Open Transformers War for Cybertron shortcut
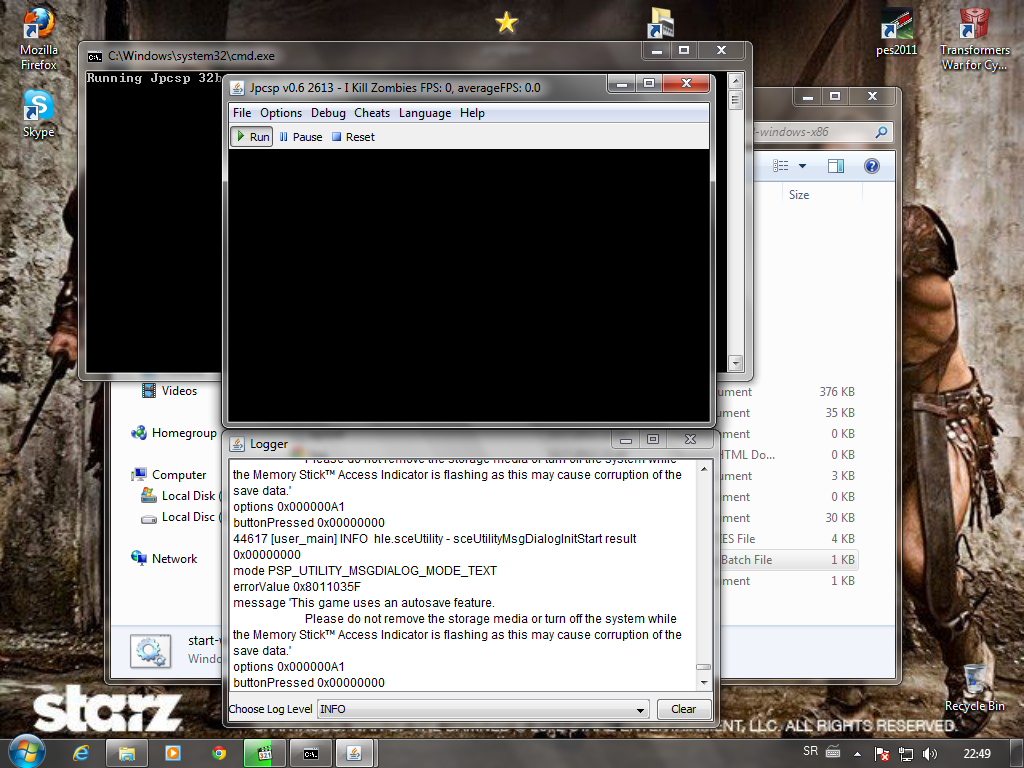 [x=975, y=38]
